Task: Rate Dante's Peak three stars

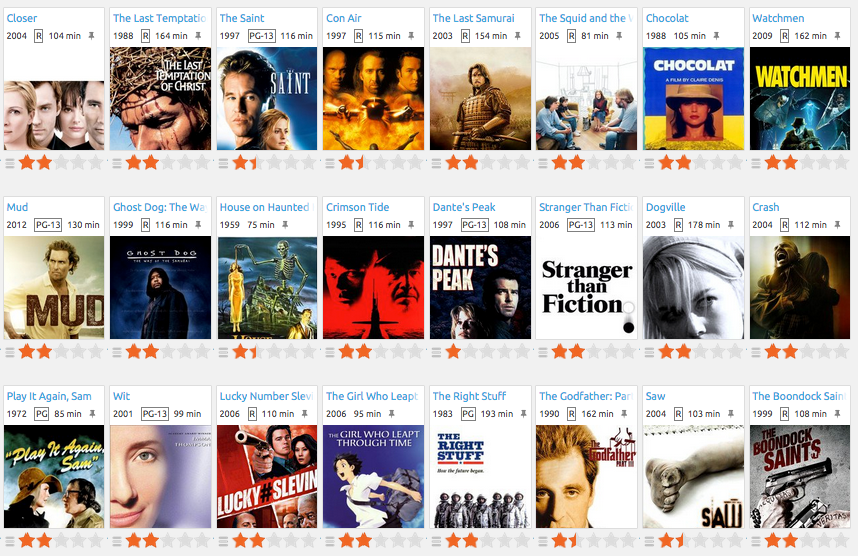Action: point(487,352)
